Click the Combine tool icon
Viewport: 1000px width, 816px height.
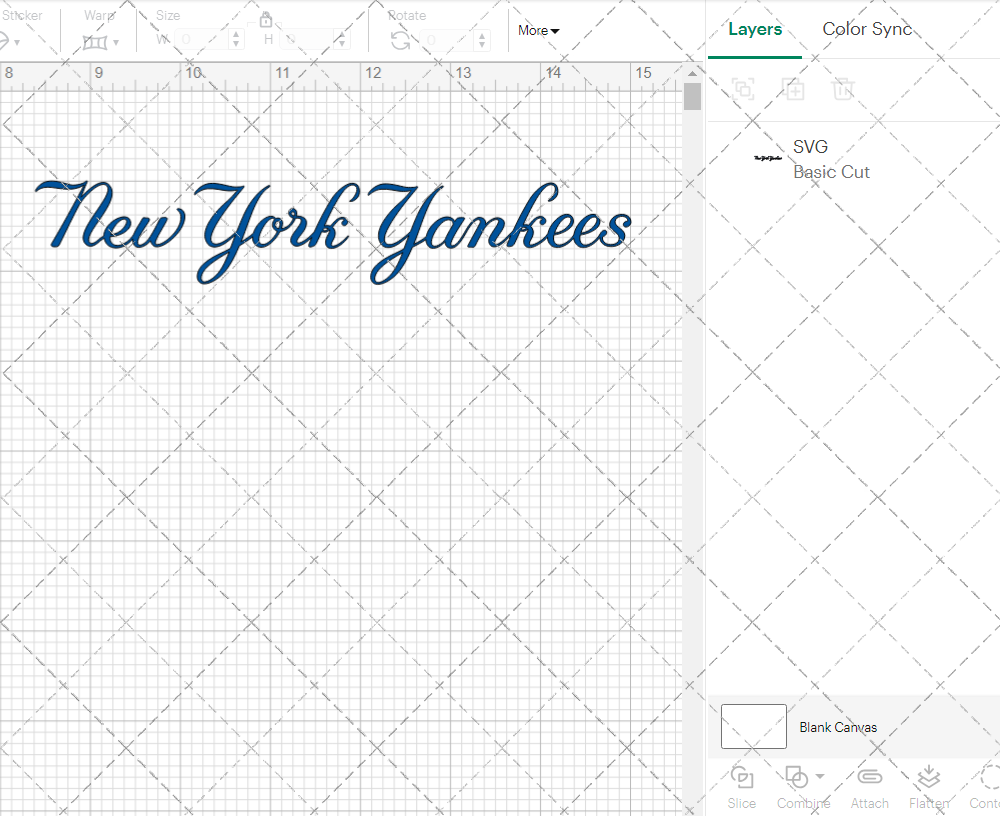tap(797, 778)
